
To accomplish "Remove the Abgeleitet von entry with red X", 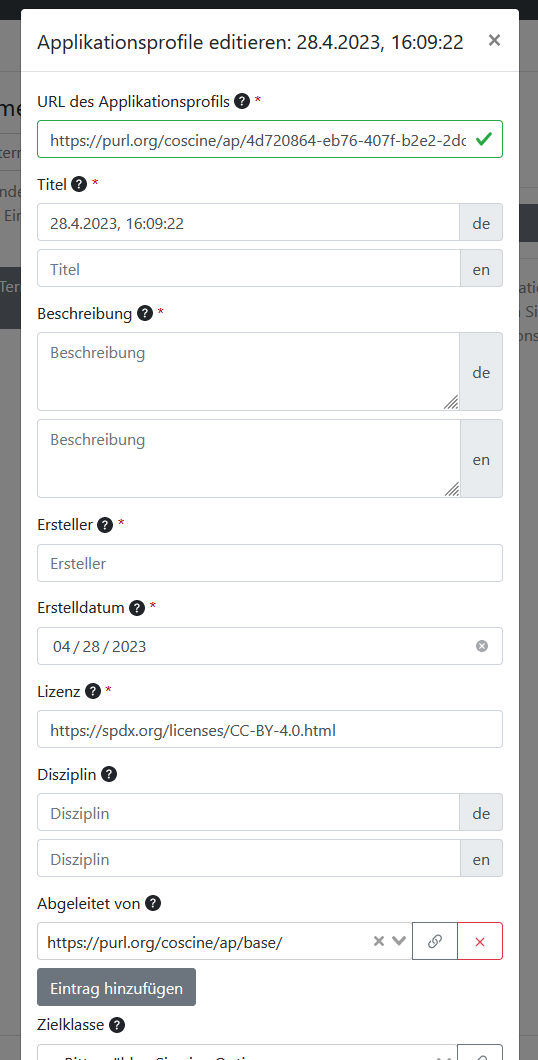I will (x=480, y=941).
